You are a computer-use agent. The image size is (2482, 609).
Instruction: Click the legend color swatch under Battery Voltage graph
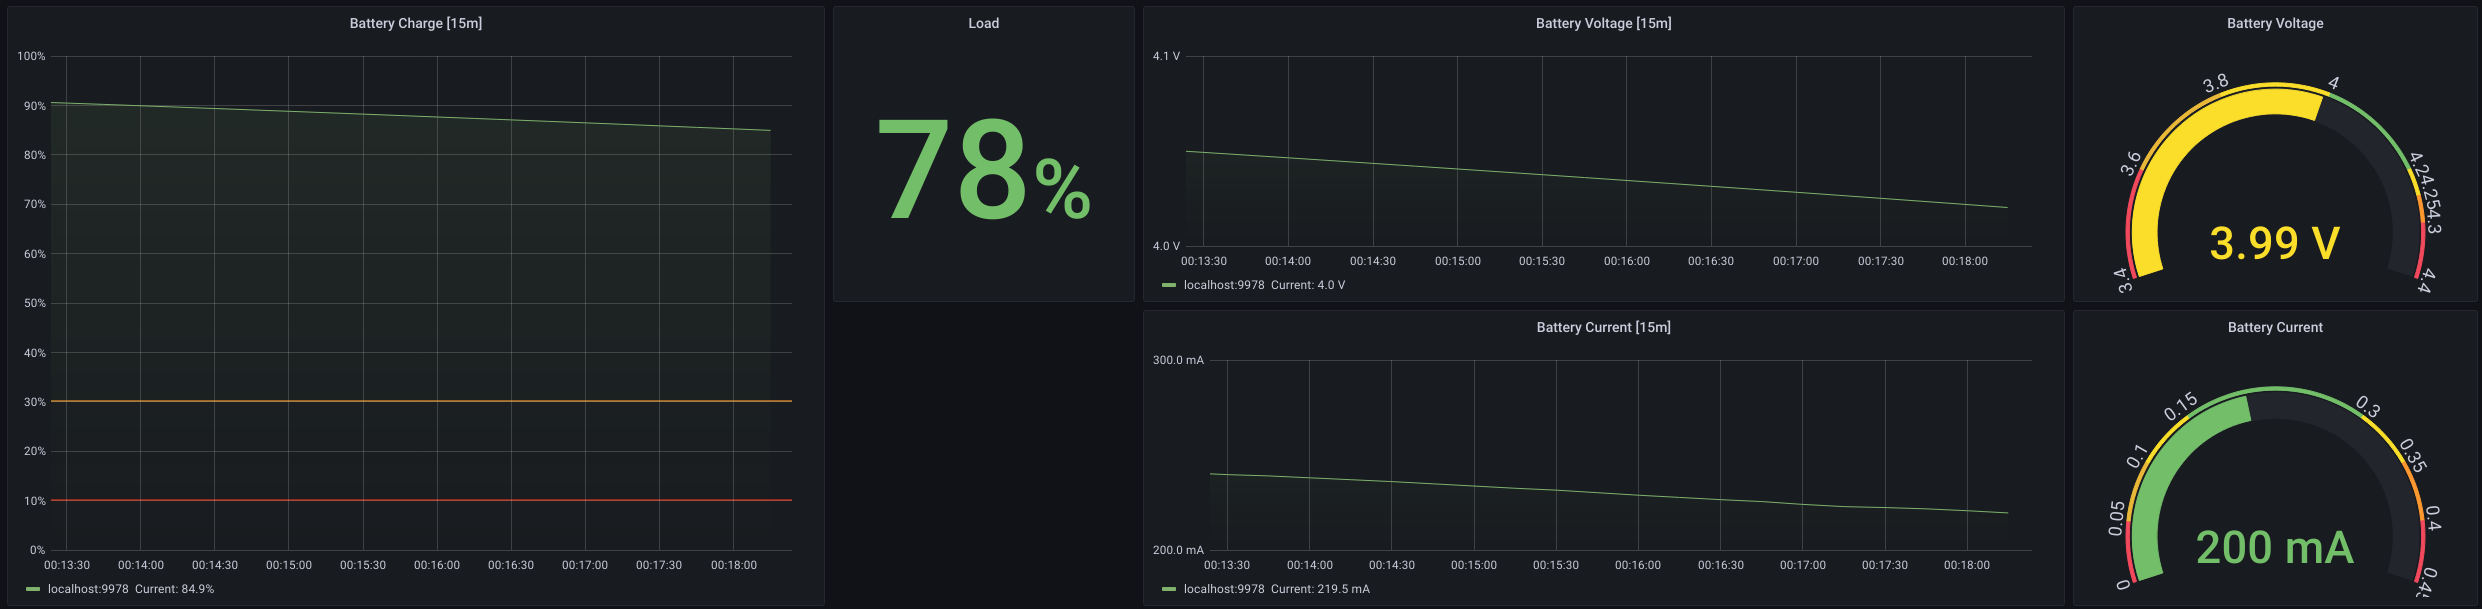click(x=1169, y=285)
